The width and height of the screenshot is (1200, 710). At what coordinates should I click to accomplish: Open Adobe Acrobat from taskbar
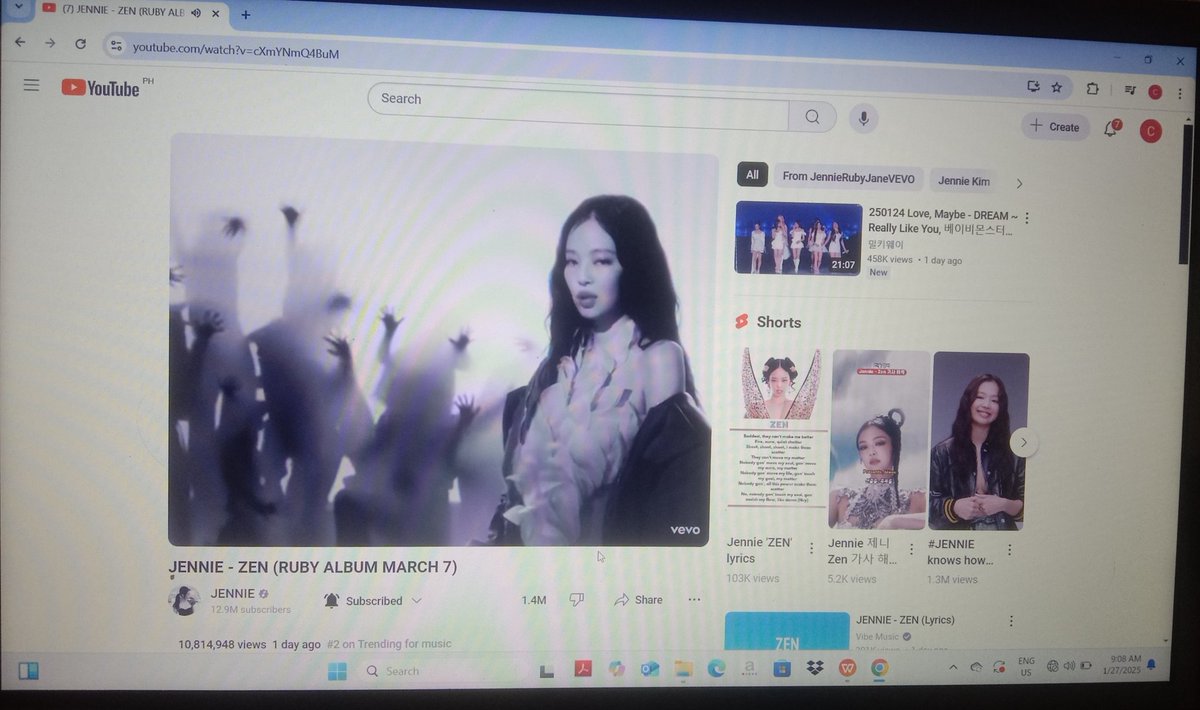click(x=583, y=669)
